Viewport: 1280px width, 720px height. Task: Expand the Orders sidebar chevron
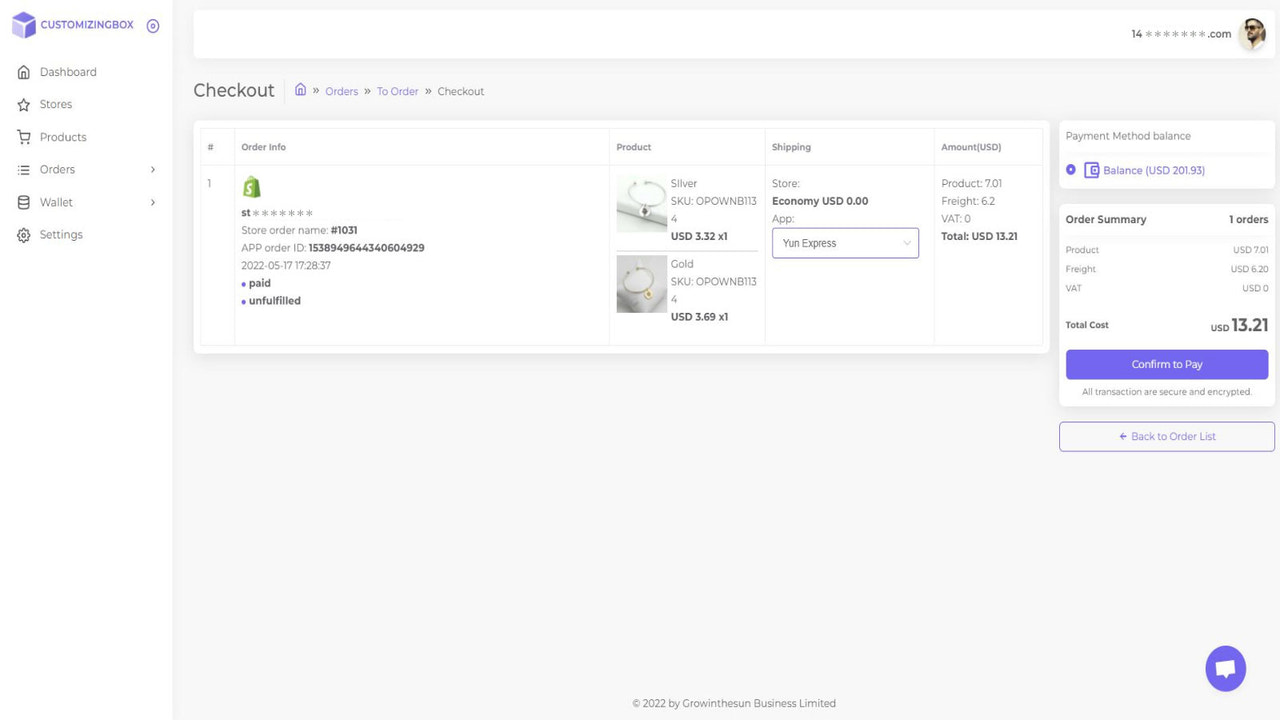click(x=152, y=169)
